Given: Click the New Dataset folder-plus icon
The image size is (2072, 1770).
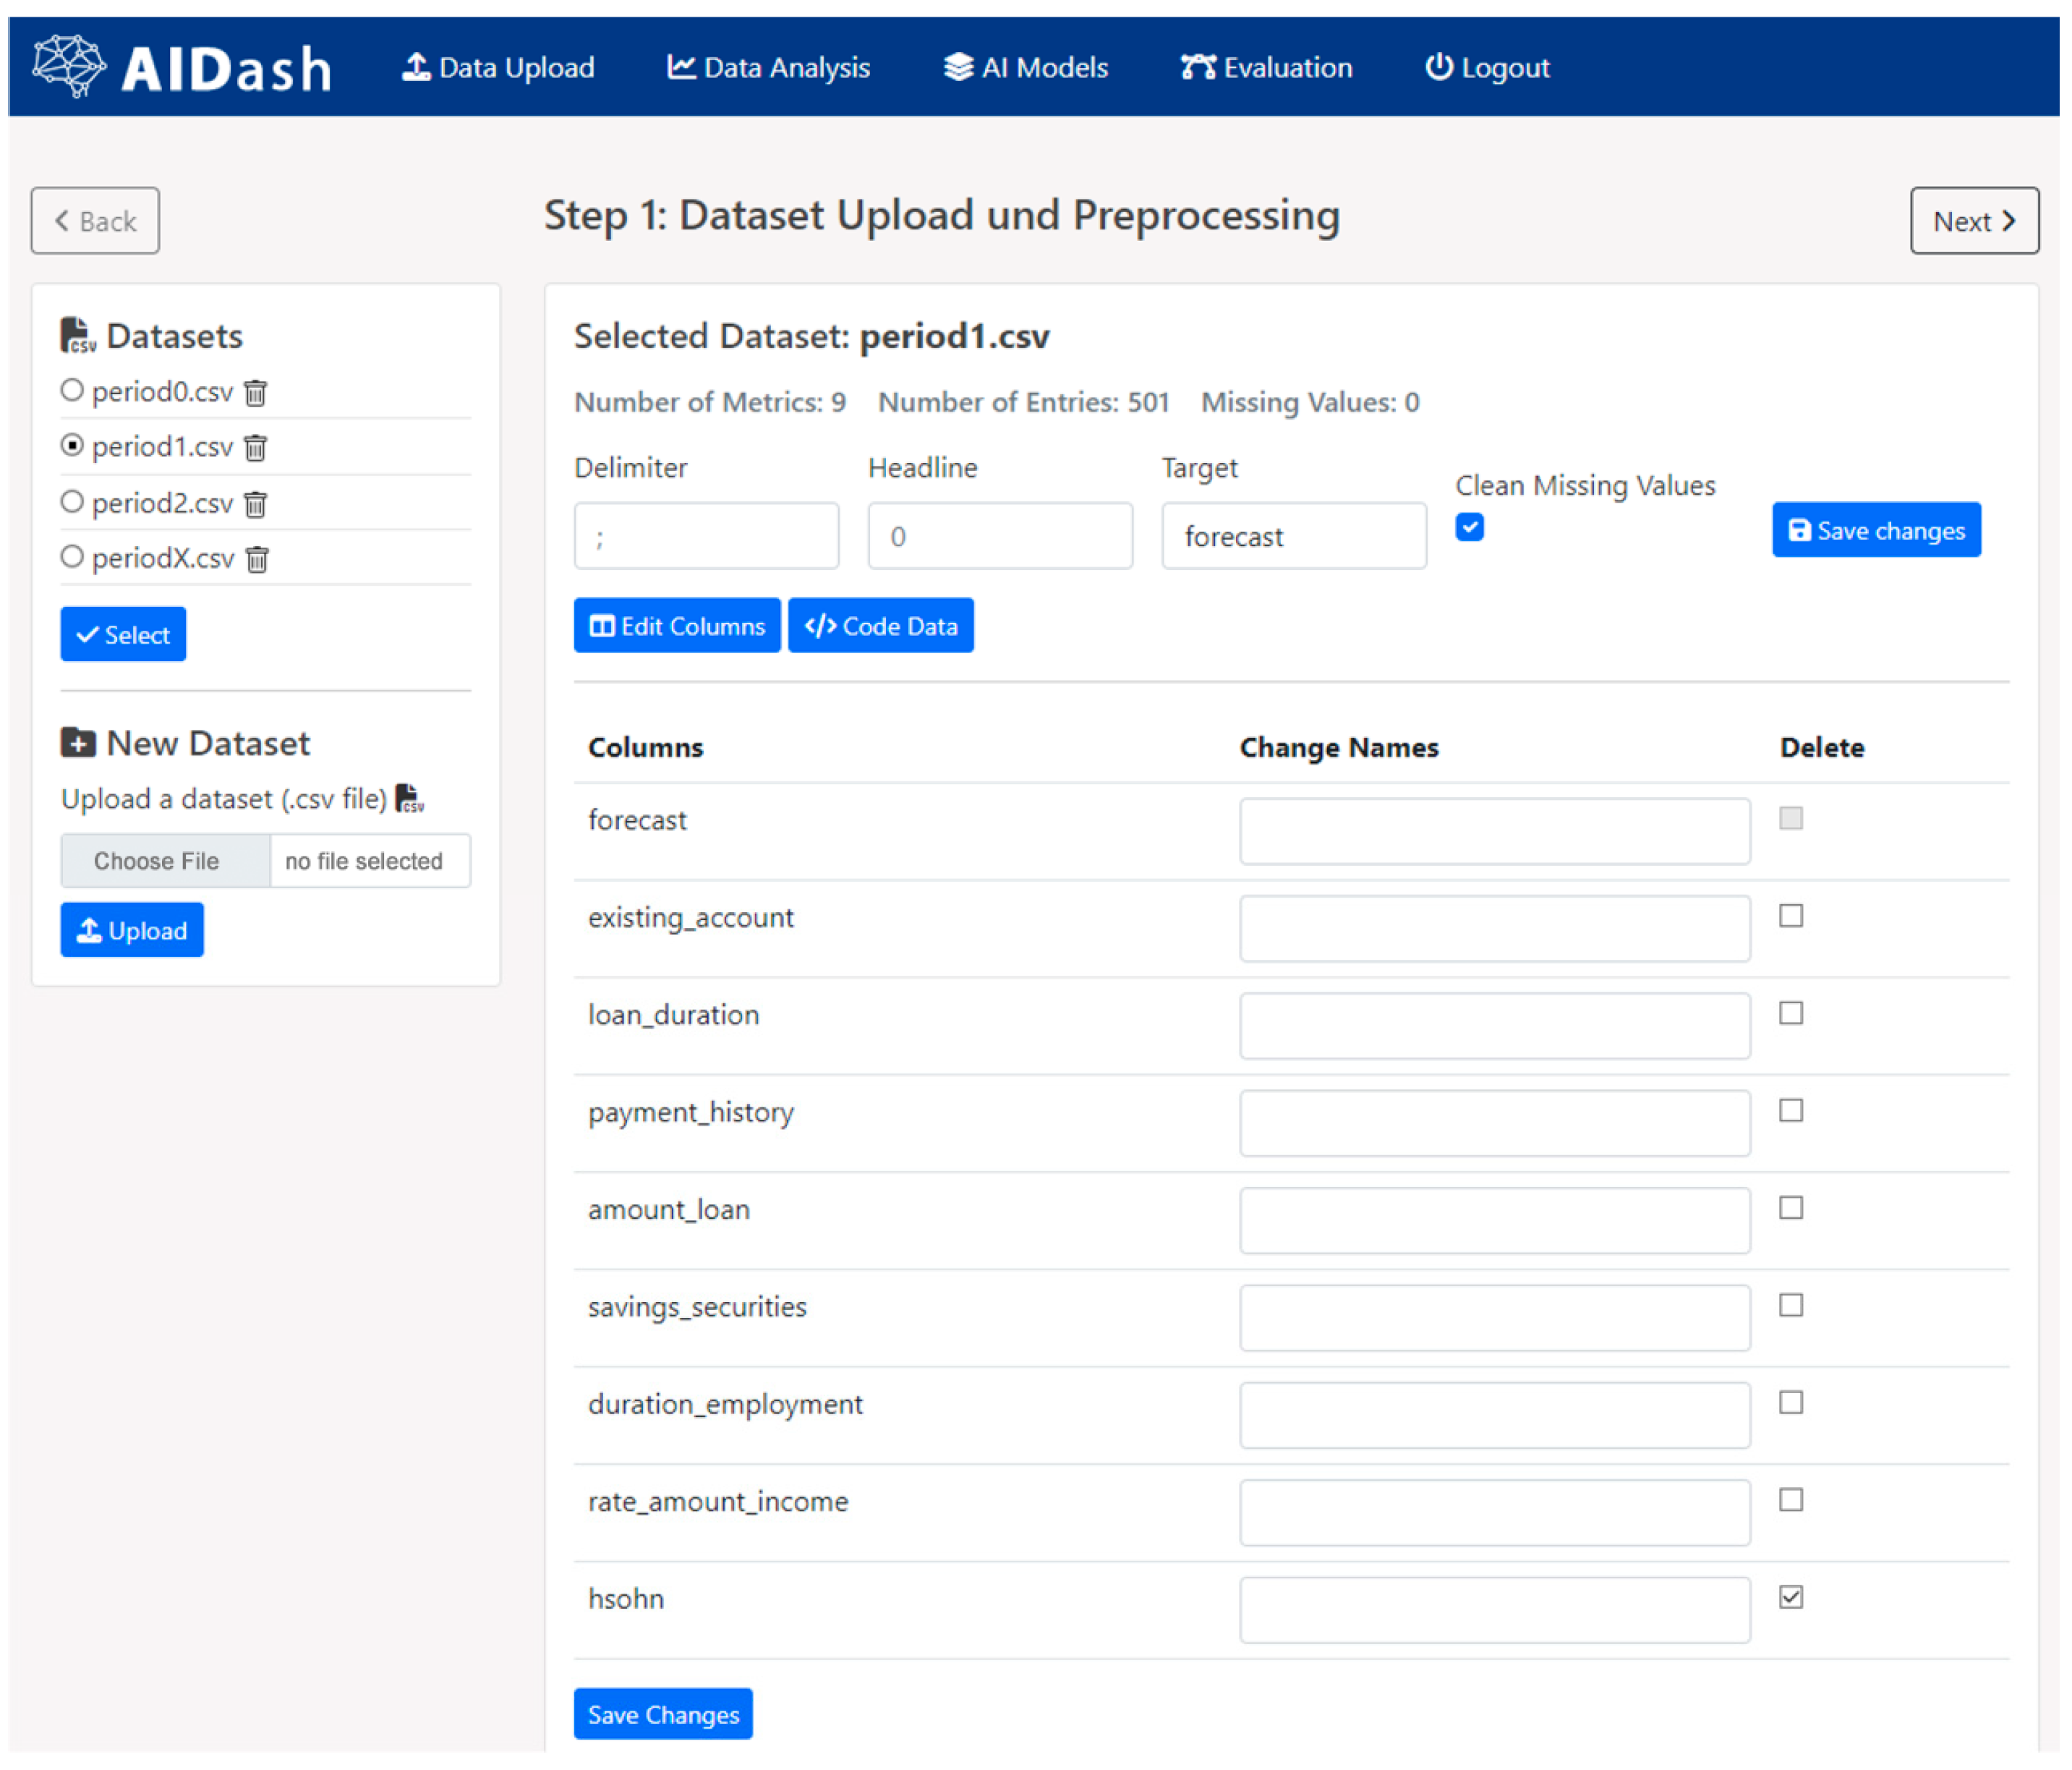Looking at the screenshot, I should pos(78,743).
